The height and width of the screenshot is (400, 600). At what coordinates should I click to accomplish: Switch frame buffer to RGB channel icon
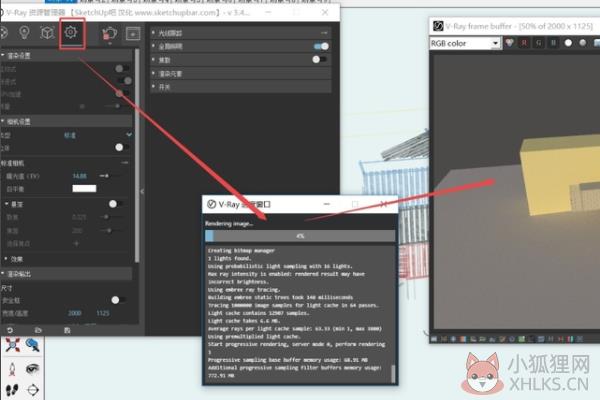click(509, 43)
